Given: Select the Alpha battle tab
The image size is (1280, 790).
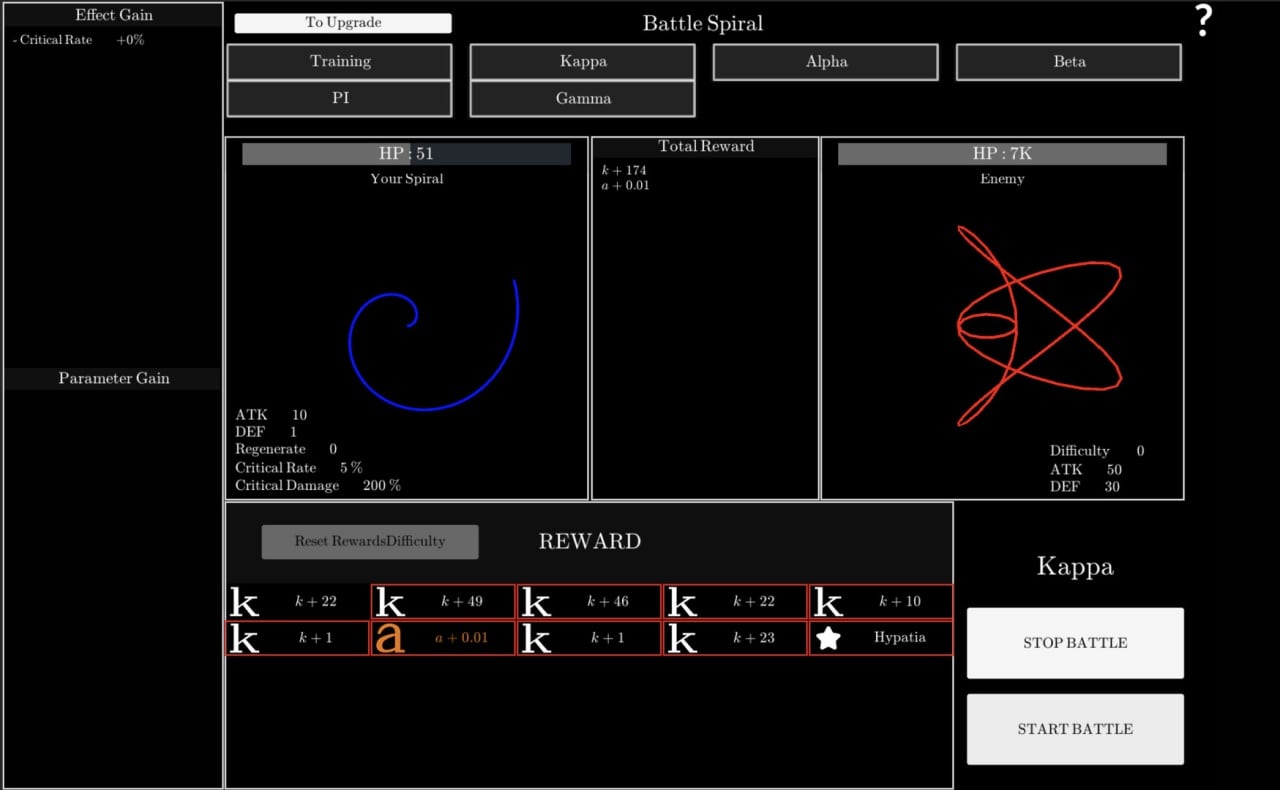Looking at the screenshot, I should click(826, 62).
